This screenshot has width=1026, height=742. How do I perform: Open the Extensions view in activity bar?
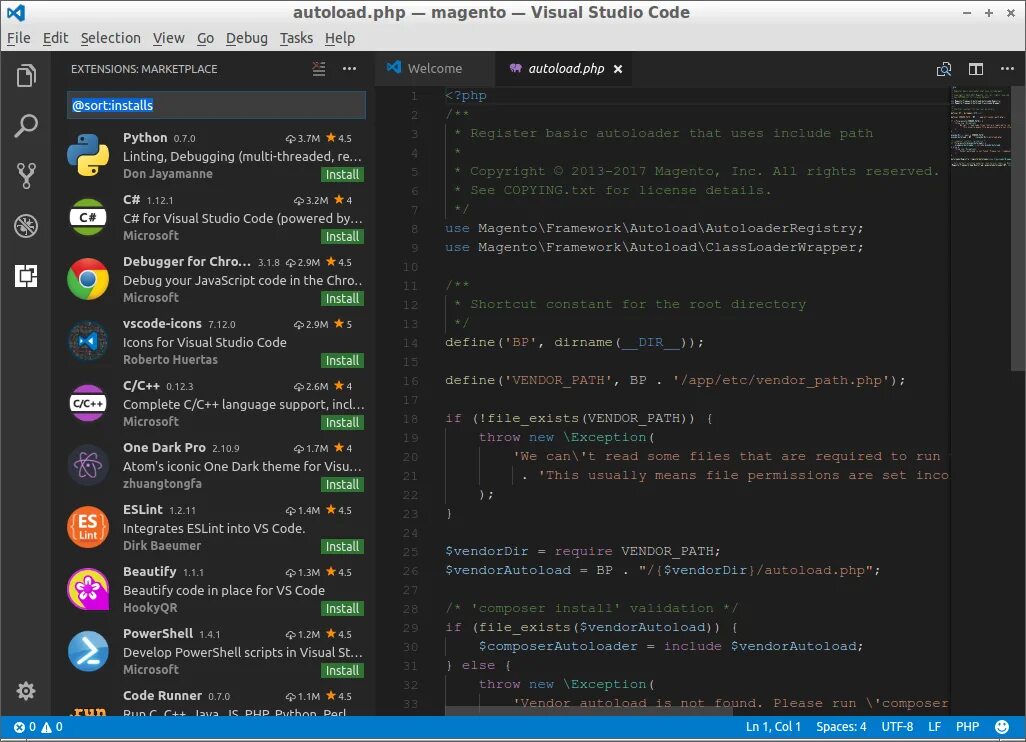pyautogui.click(x=26, y=275)
